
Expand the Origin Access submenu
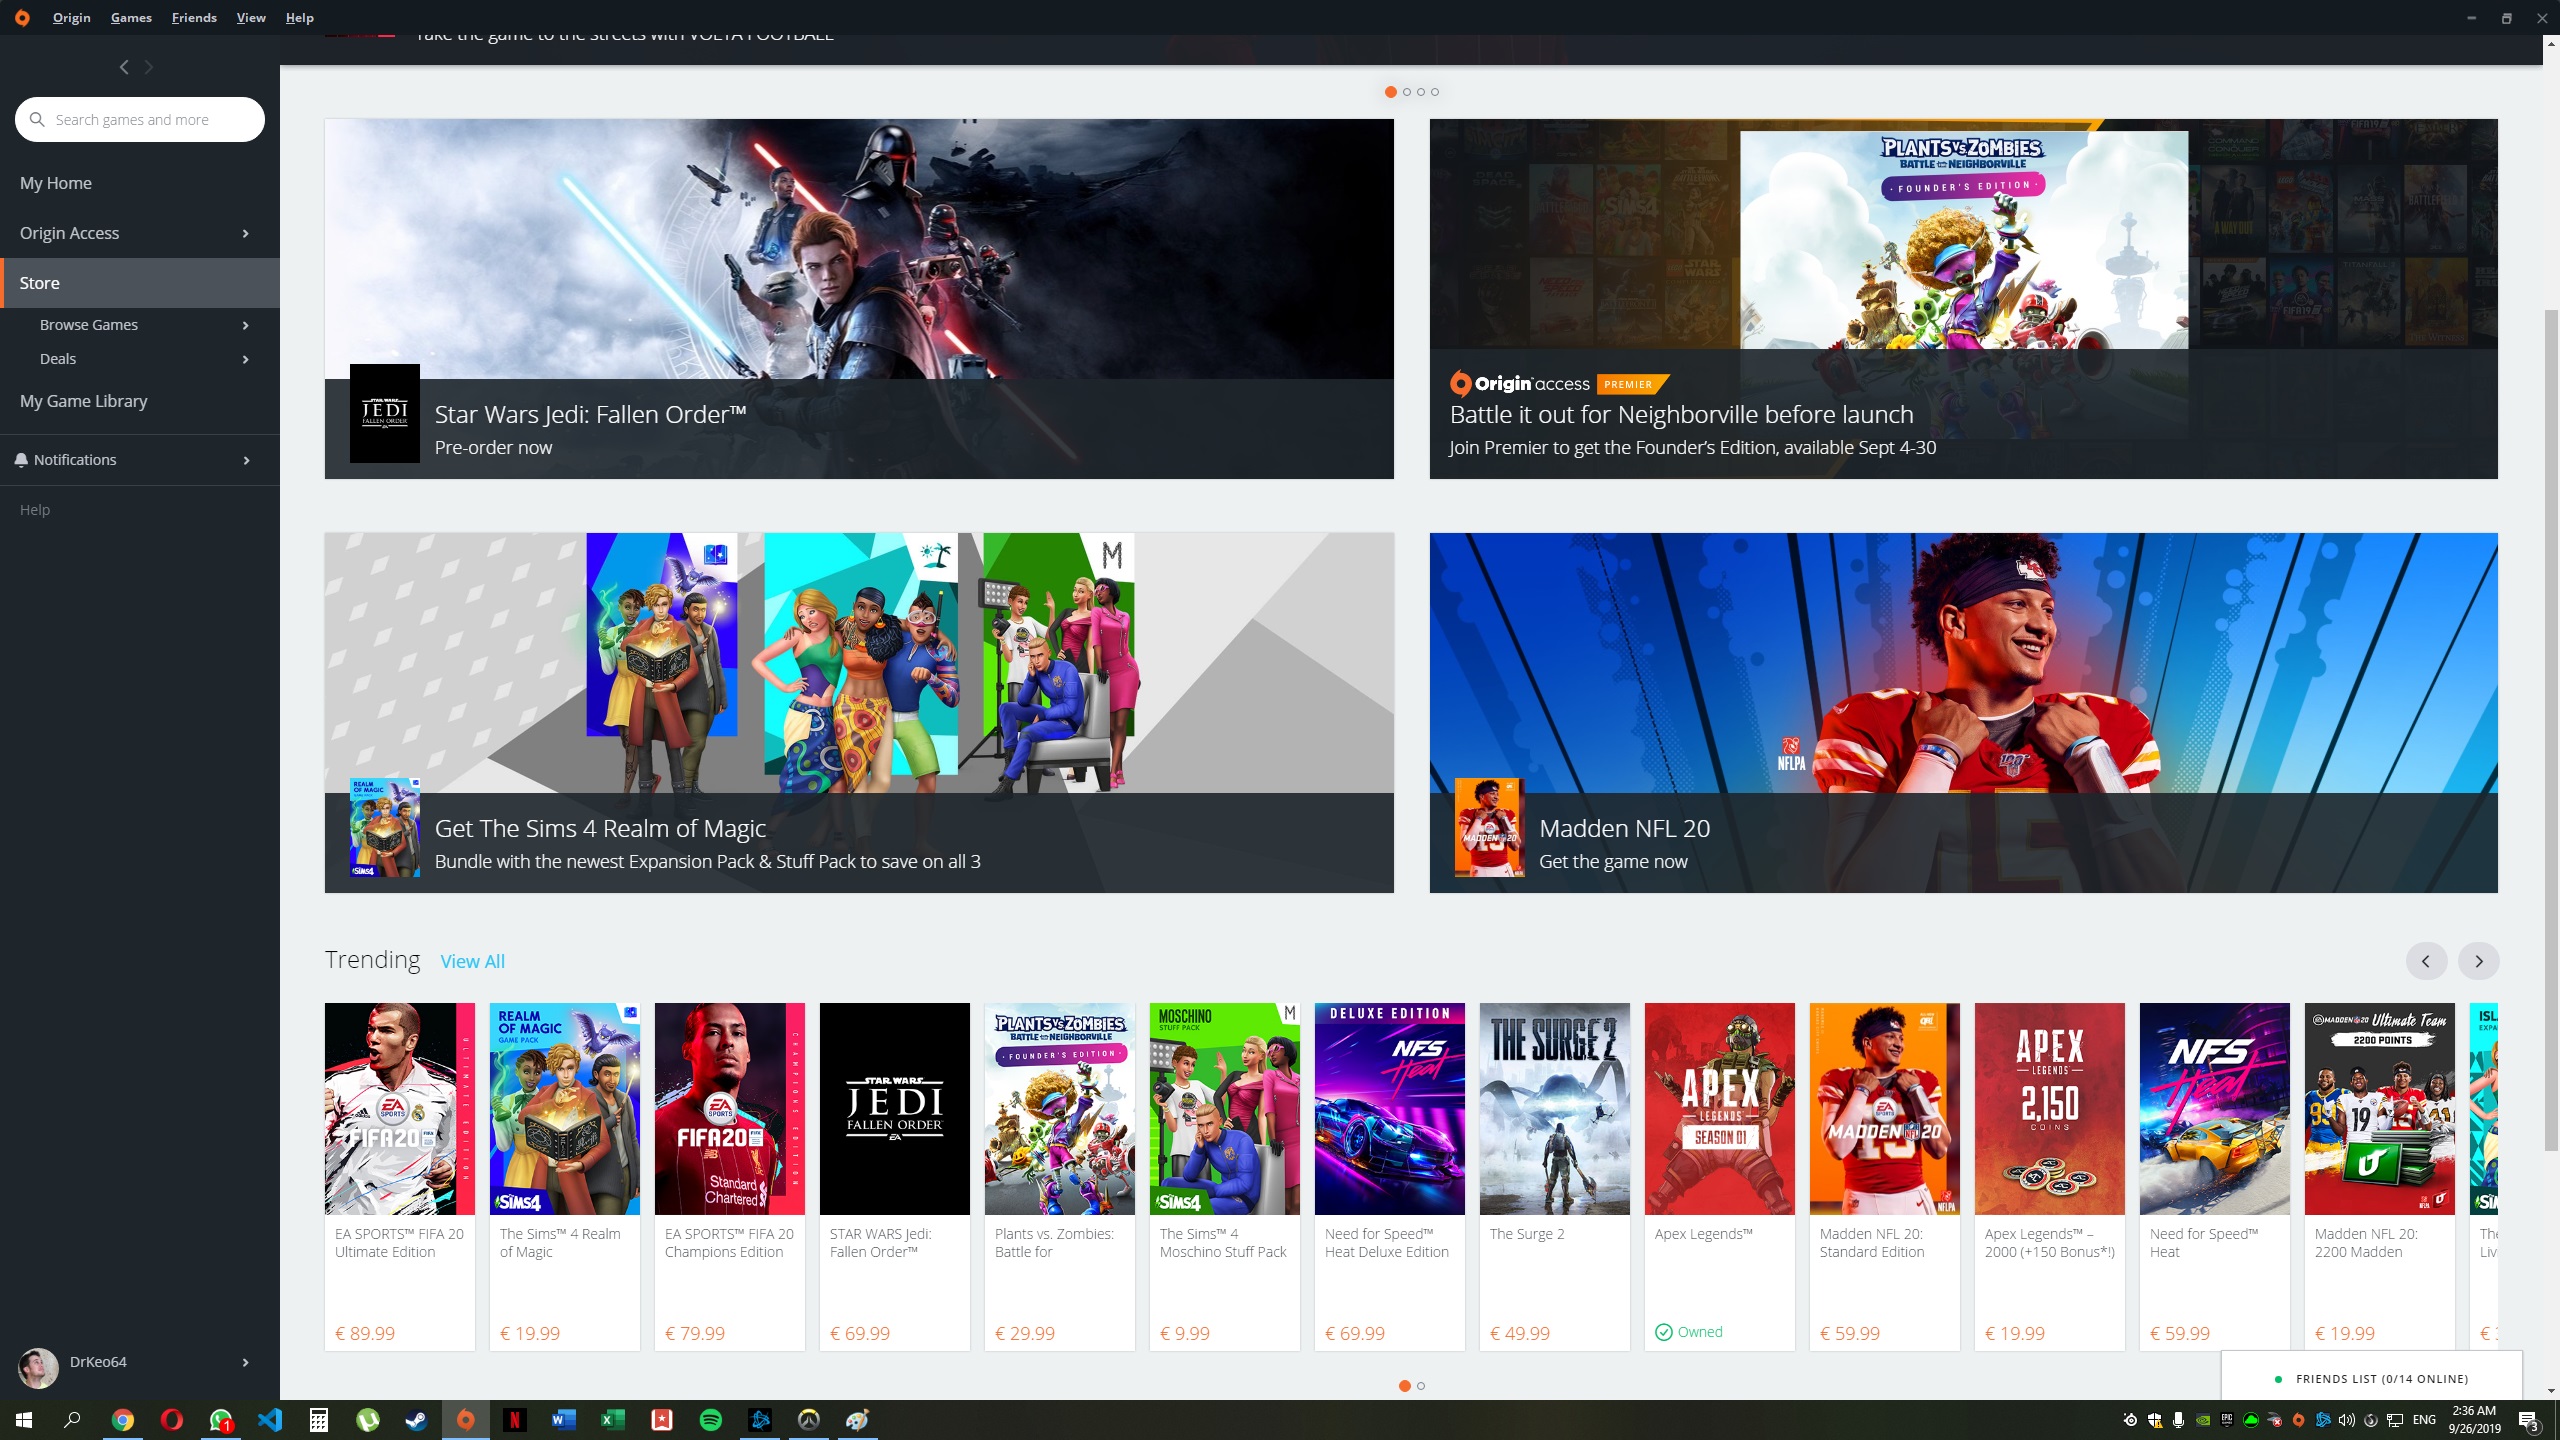(x=245, y=233)
